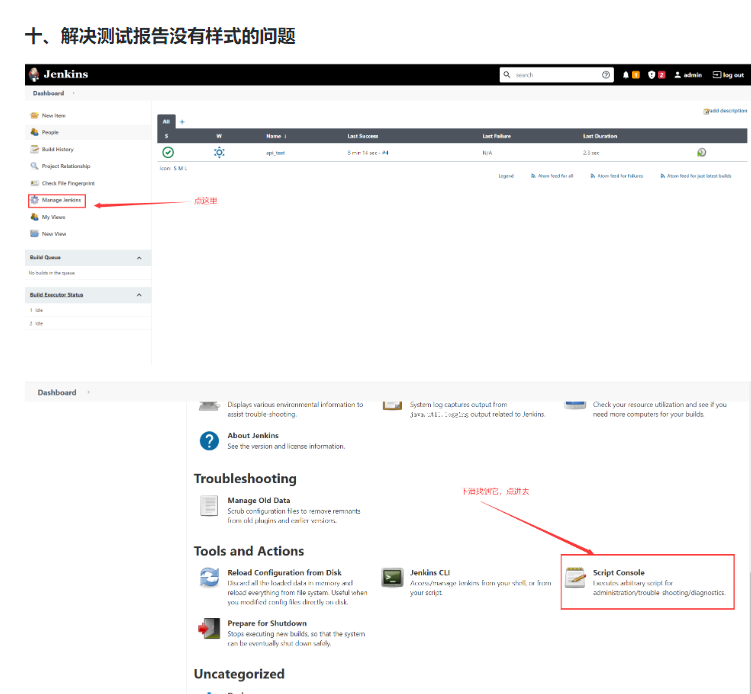The image size is (751, 694).
Task: Click the People sidebar icon
Action: pyautogui.click(x=34, y=132)
